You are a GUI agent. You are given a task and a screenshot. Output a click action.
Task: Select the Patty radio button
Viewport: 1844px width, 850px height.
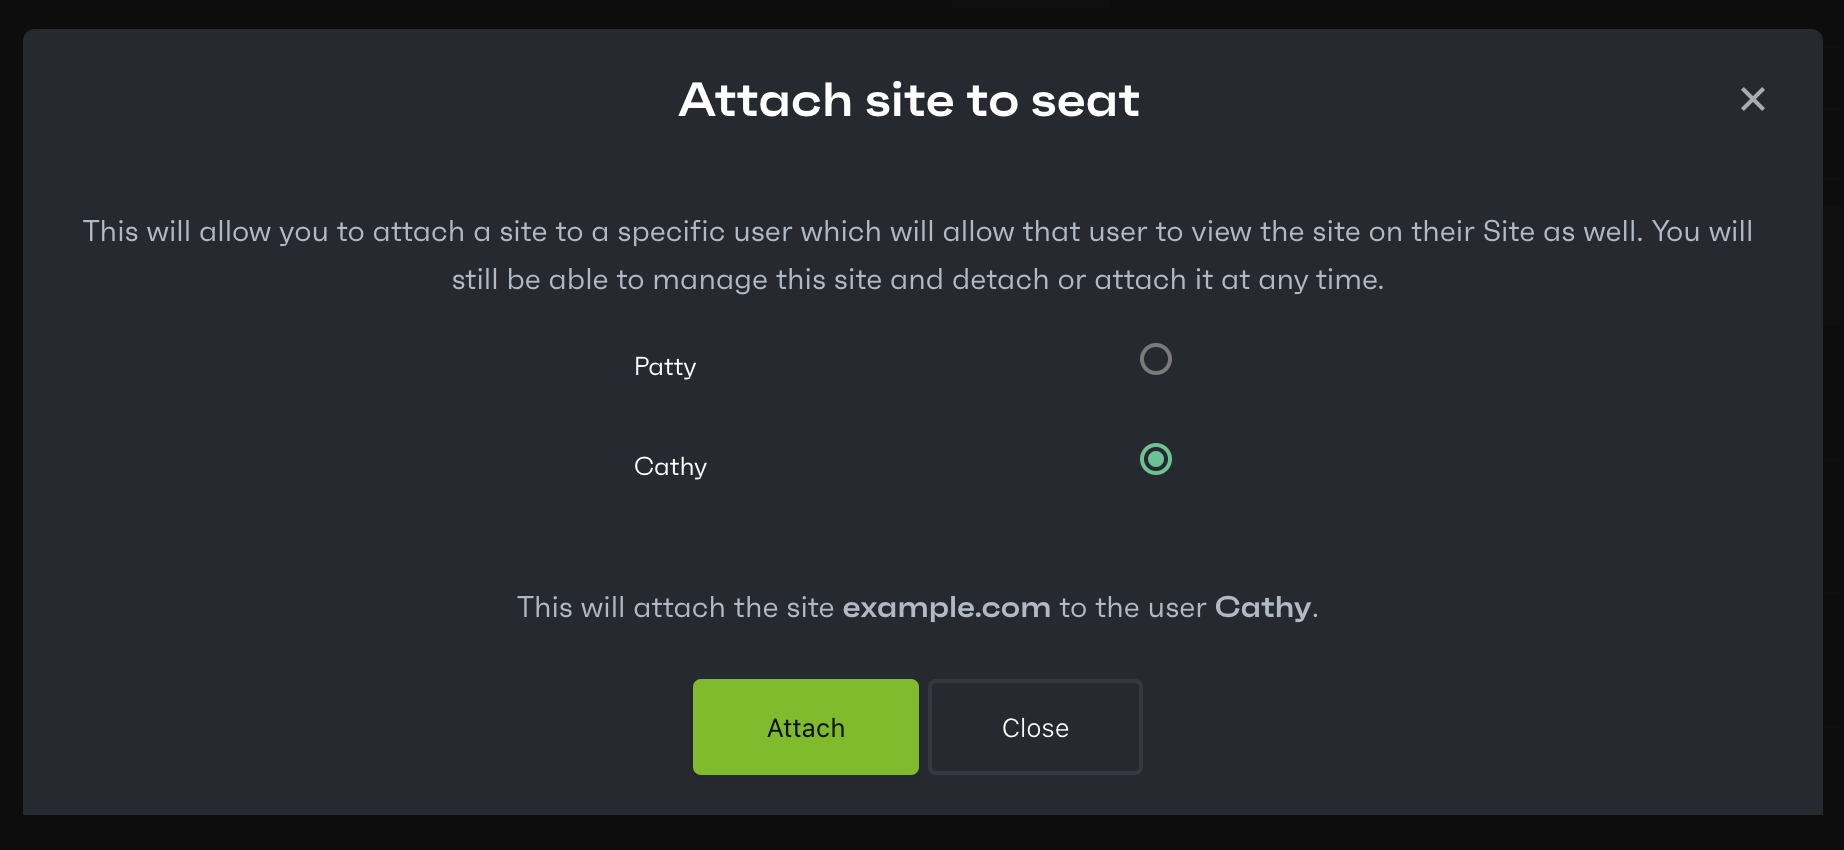(1156, 359)
